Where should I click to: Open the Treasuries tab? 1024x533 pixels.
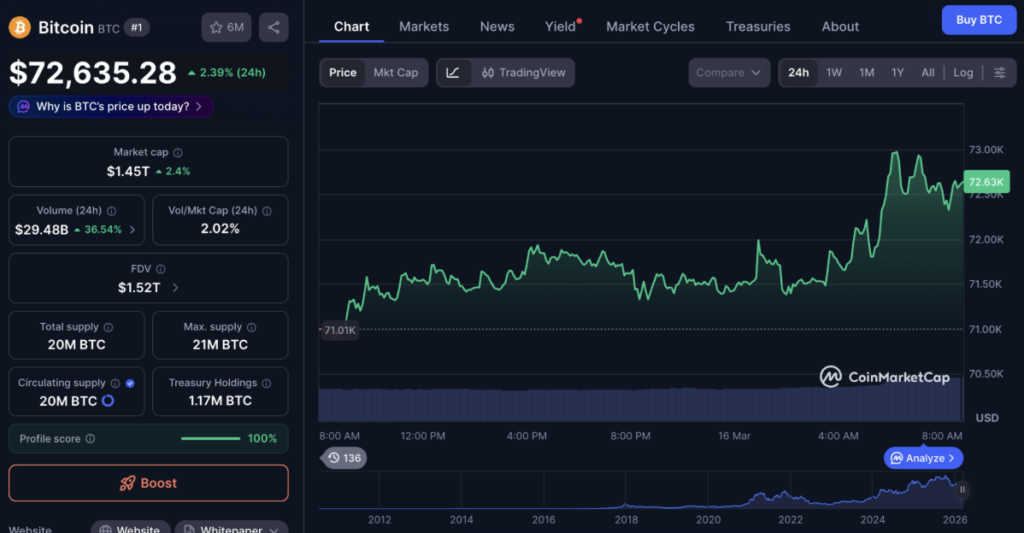click(x=758, y=27)
